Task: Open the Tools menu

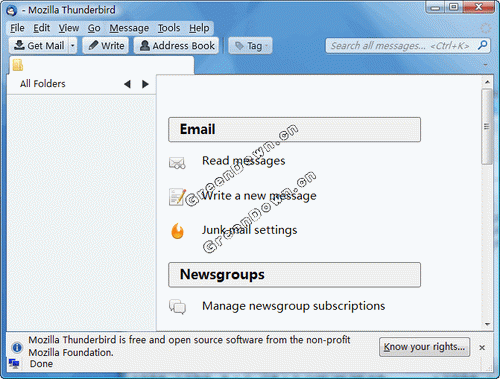Action: (169, 28)
